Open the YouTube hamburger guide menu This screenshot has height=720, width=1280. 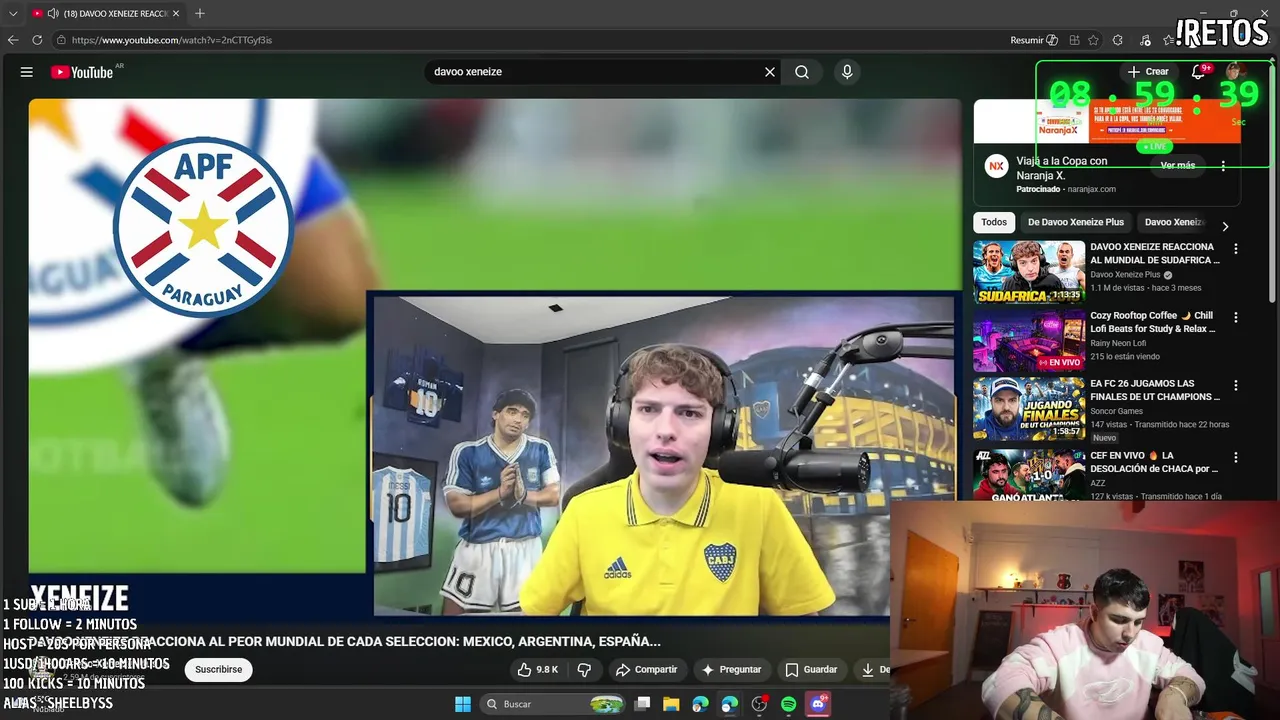[x=27, y=72]
